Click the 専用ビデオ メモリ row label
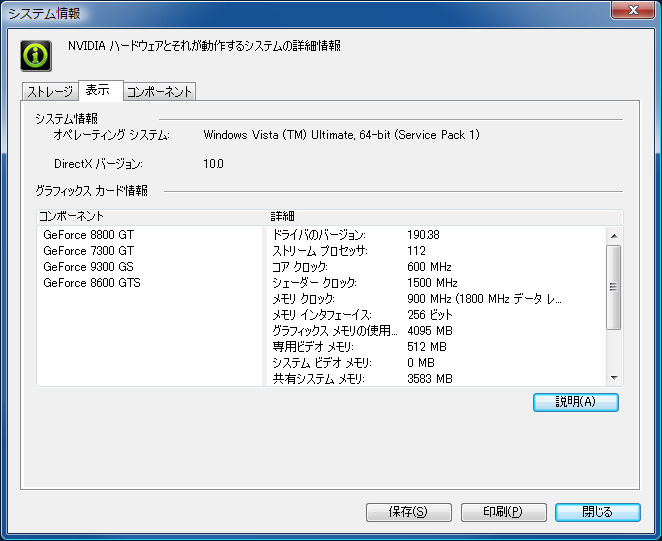This screenshot has width=662, height=541. tap(313, 347)
